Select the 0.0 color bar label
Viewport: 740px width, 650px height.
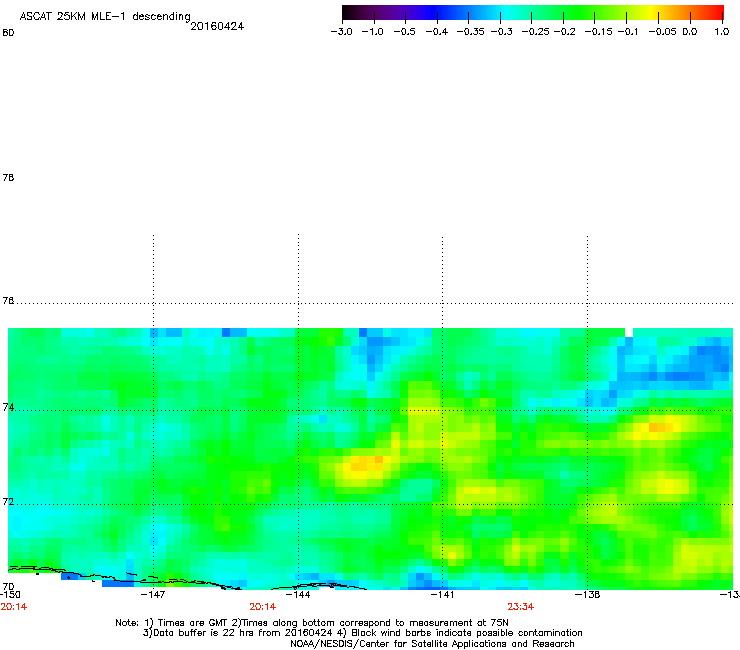tap(690, 32)
